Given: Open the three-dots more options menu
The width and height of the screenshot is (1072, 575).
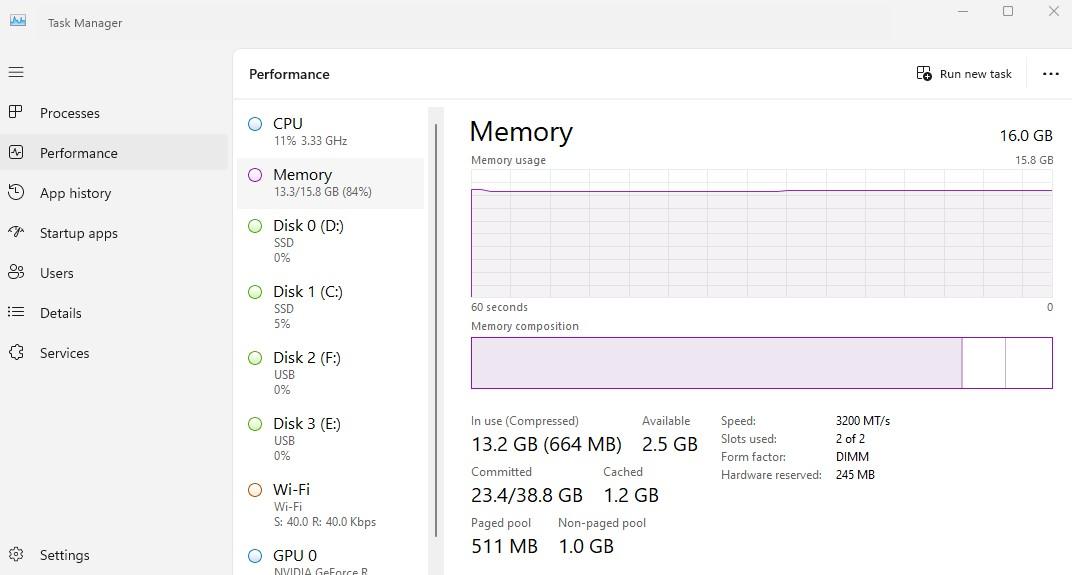Looking at the screenshot, I should [1051, 74].
